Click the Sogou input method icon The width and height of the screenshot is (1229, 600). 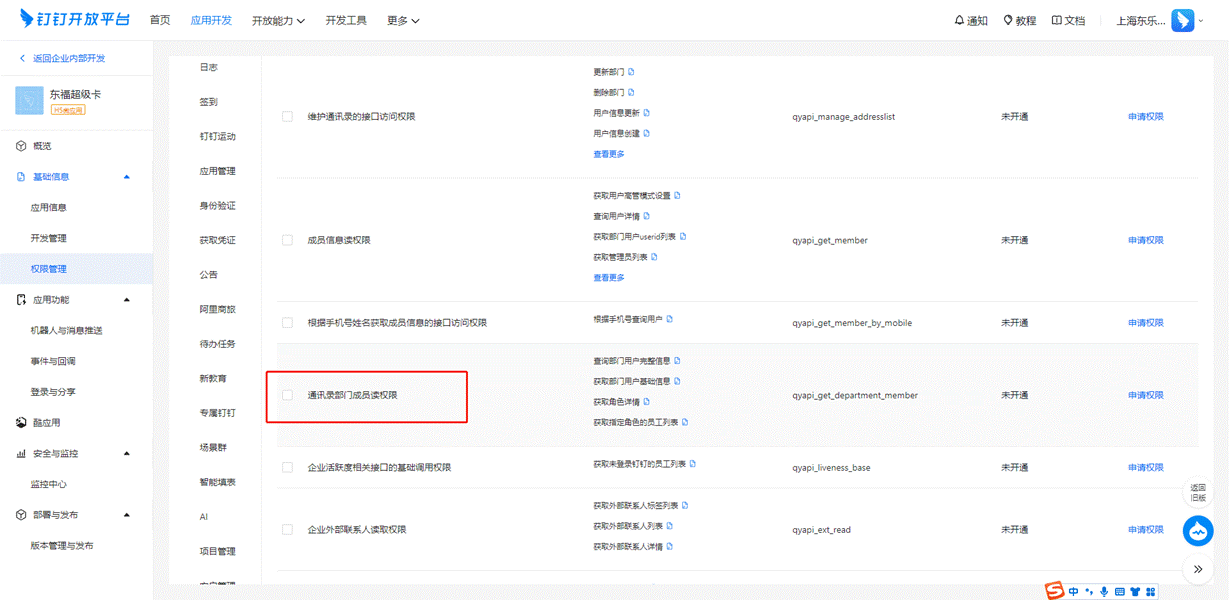pos(1054,591)
